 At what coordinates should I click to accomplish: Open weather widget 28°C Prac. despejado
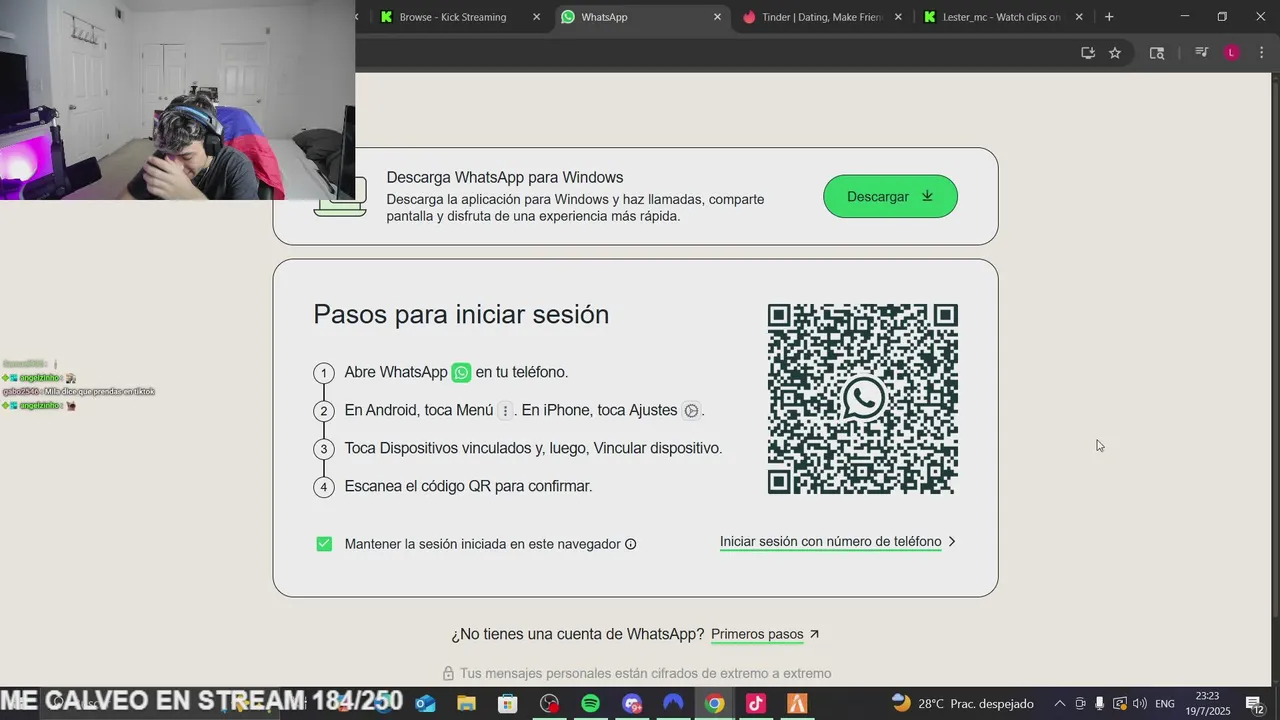962,704
